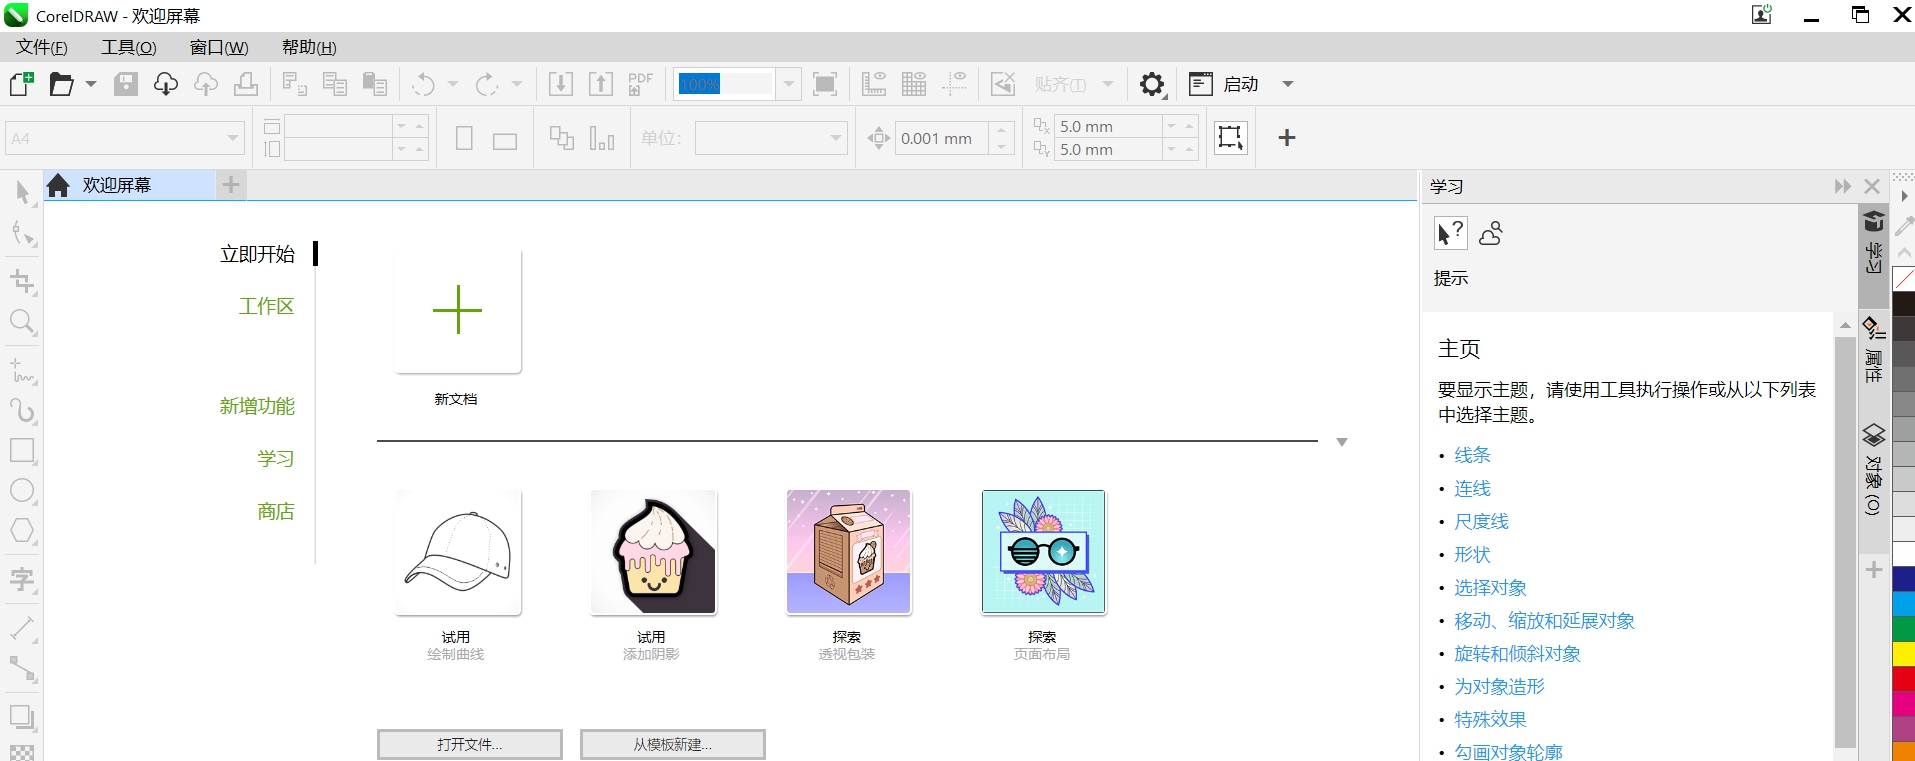Select the Zoom magnifier tool
Viewport: 1915px width, 761px height.
(23, 322)
